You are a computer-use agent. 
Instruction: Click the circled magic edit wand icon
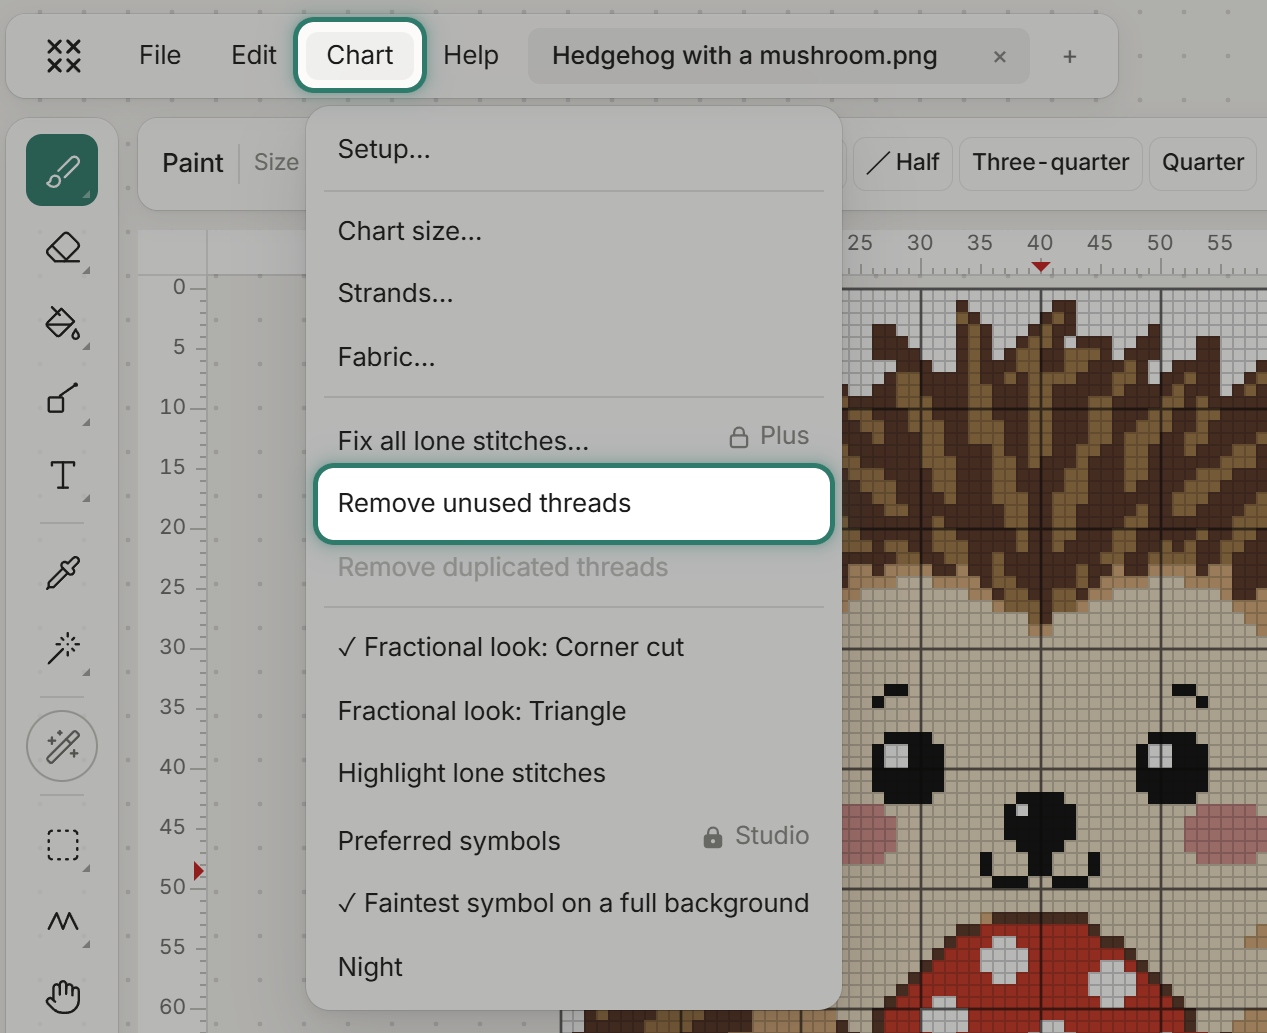pos(62,746)
